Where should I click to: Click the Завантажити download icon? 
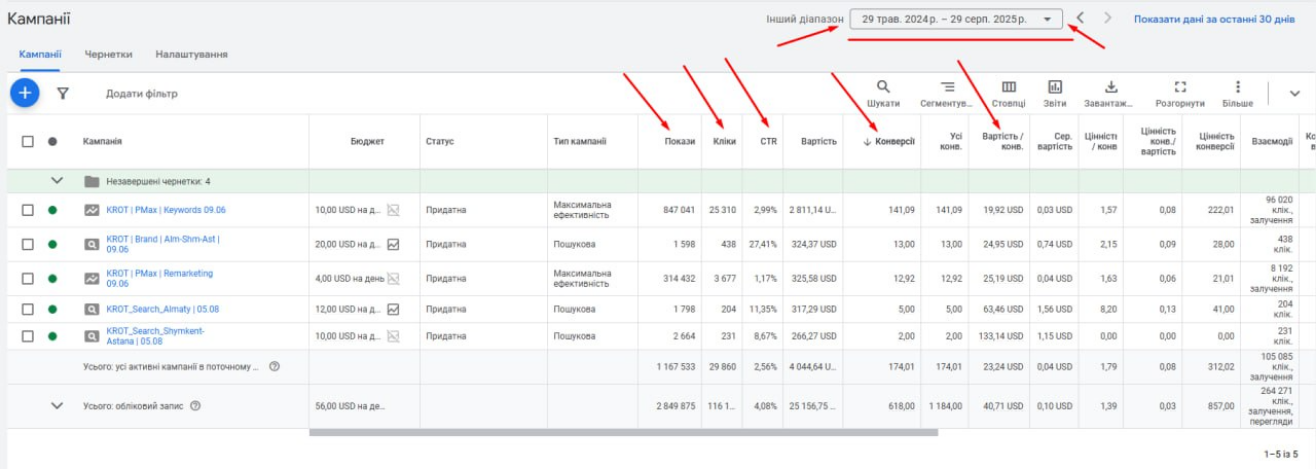point(1111,87)
